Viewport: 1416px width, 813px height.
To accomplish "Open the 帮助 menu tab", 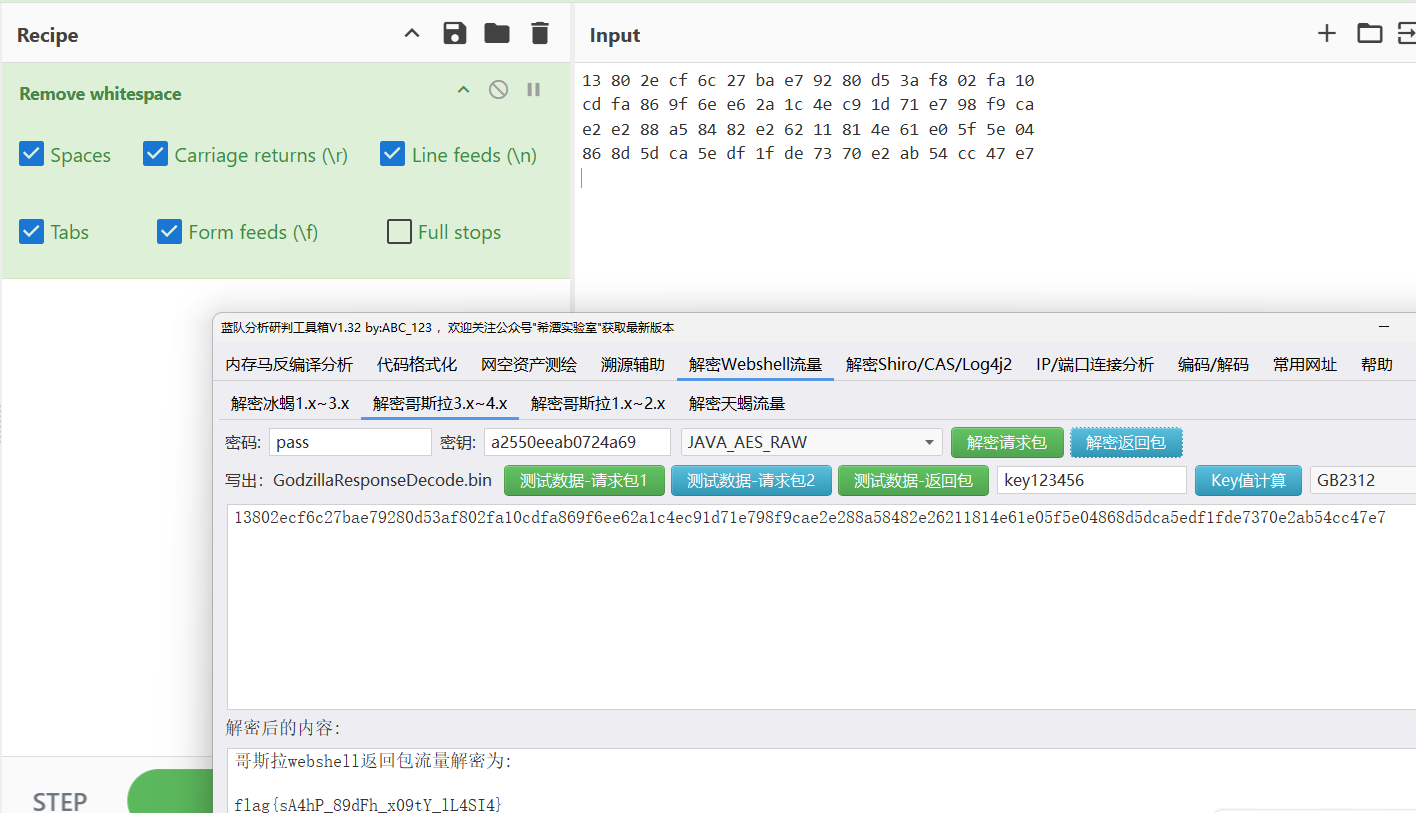I will point(1377,364).
